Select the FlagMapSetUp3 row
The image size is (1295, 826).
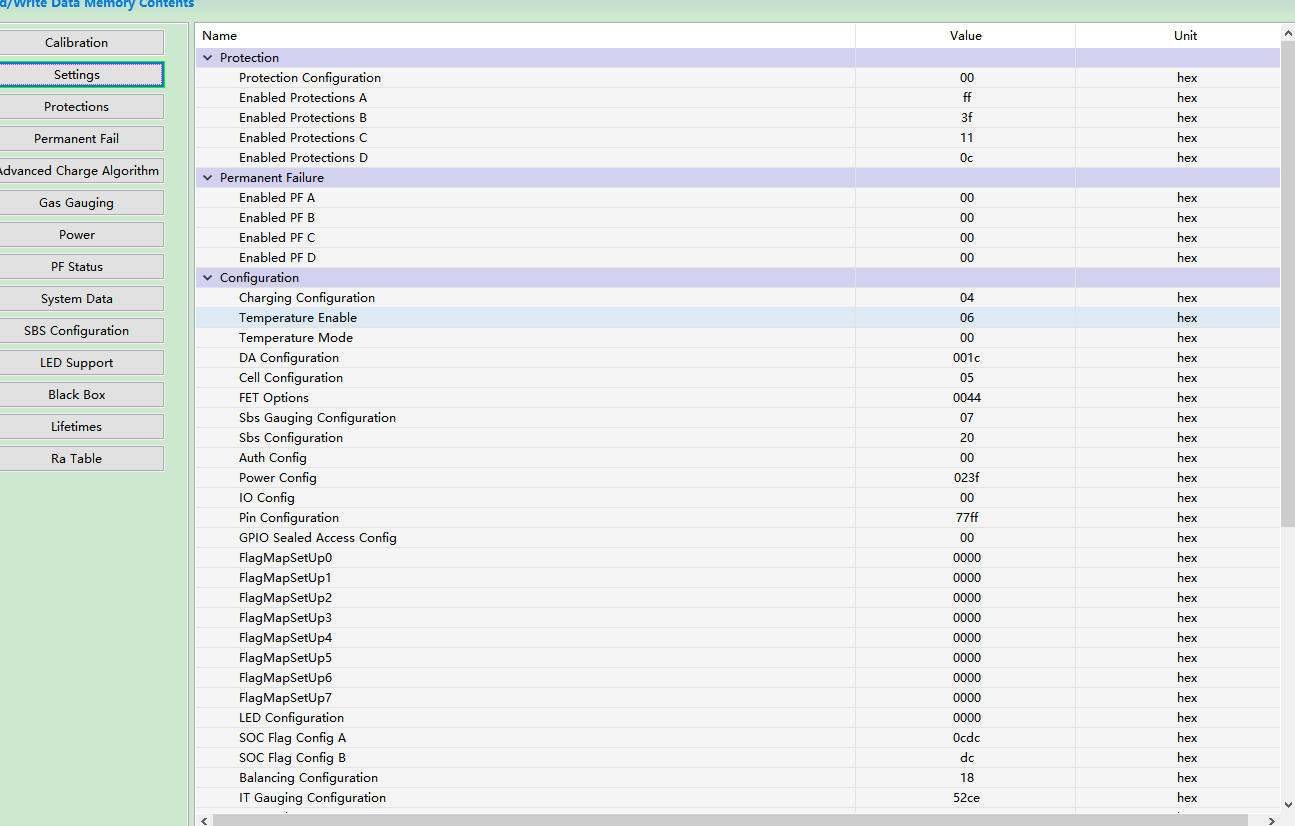(x=738, y=618)
